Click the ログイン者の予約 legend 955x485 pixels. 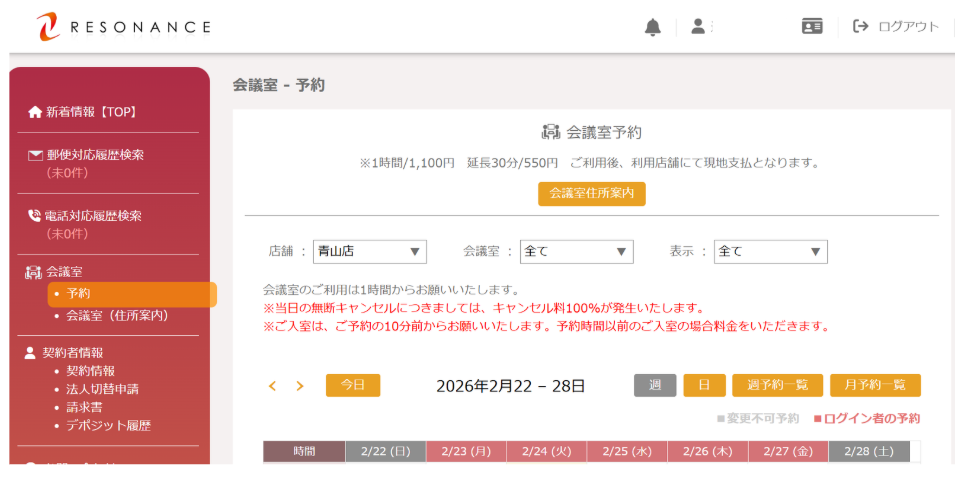click(x=867, y=419)
